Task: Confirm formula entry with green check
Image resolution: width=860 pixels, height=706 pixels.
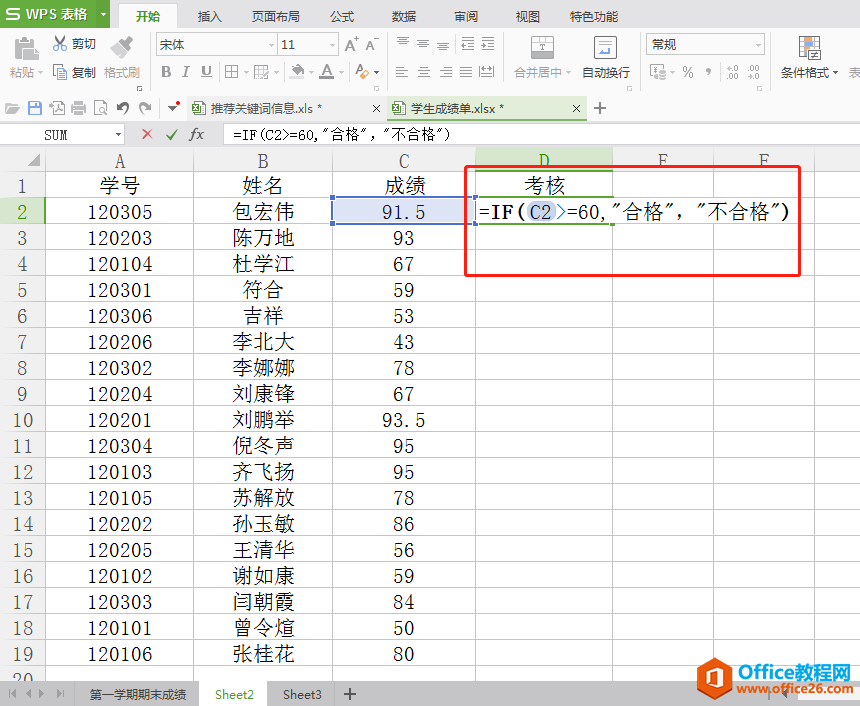Action: tap(172, 134)
